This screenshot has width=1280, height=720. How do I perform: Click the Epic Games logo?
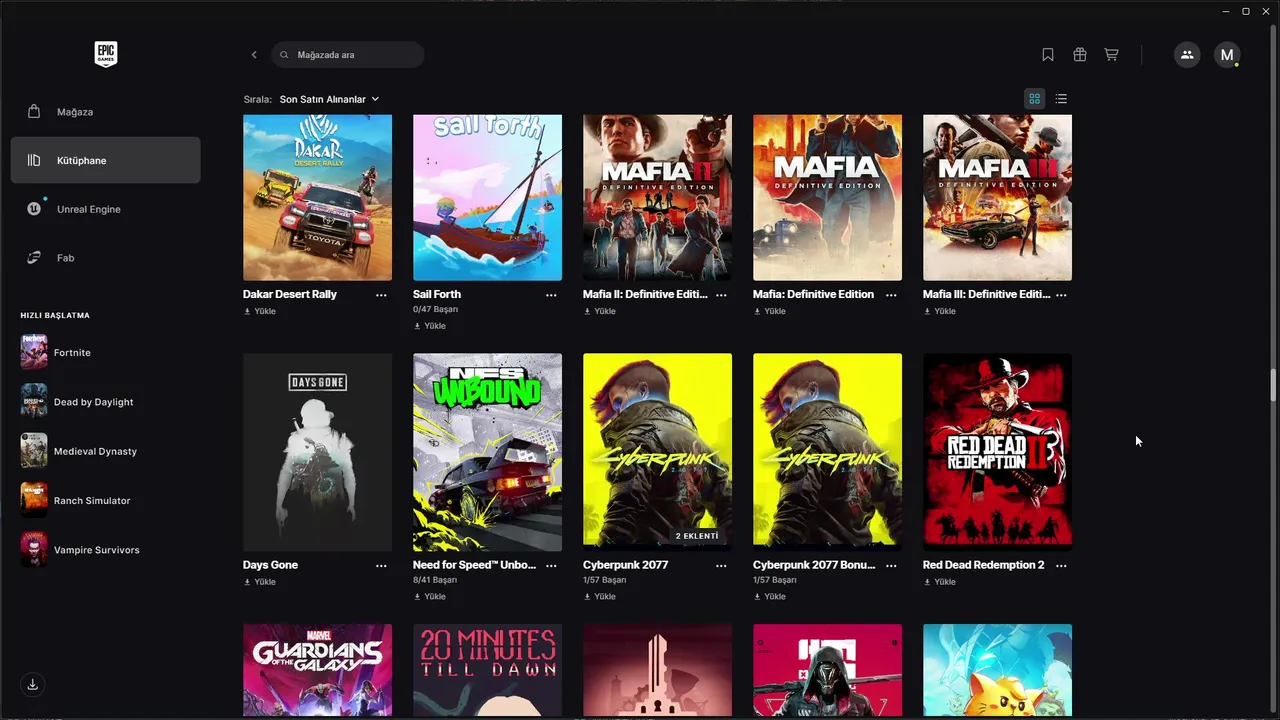point(105,54)
